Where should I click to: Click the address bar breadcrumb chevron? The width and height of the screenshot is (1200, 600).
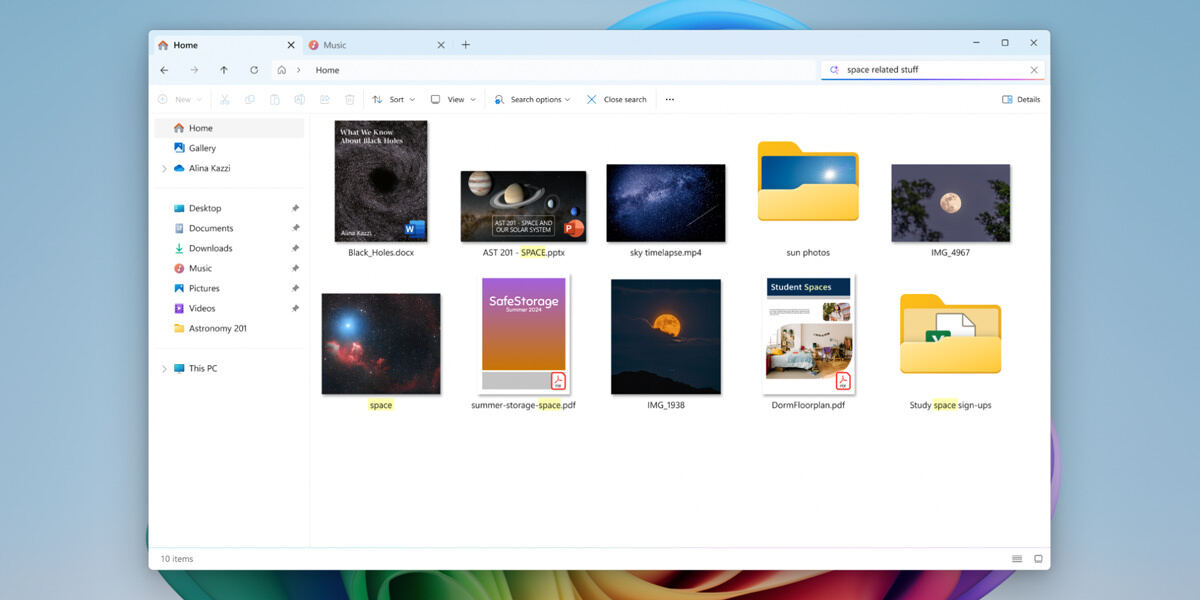pyautogui.click(x=298, y=70)
